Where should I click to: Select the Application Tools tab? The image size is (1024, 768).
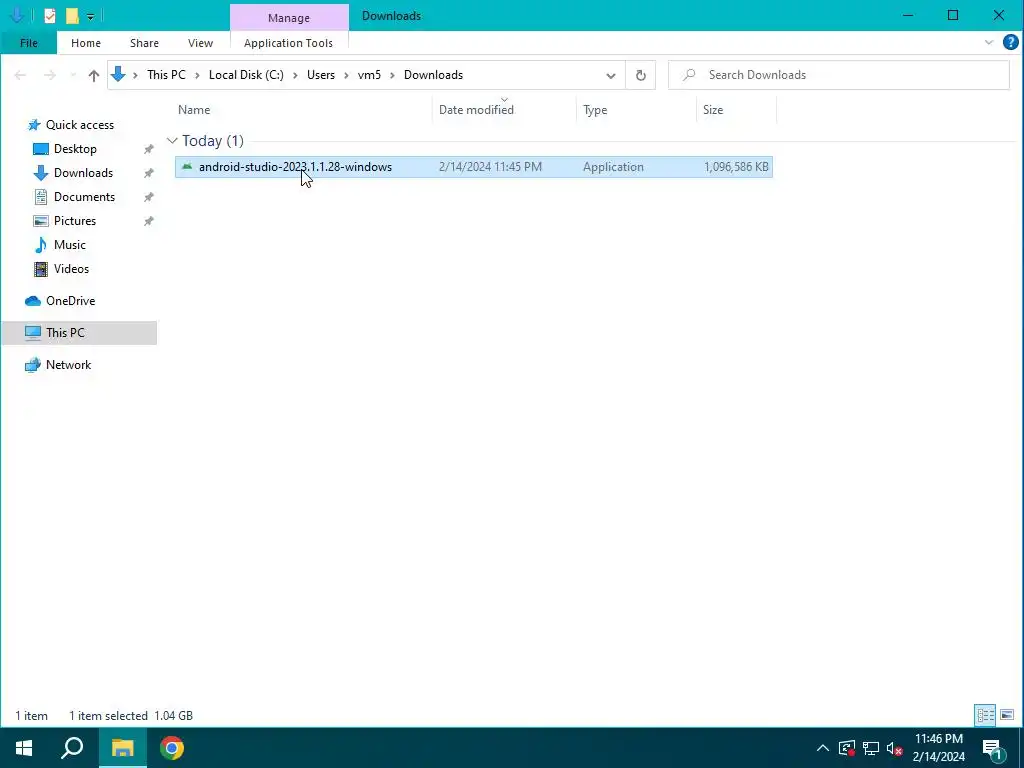tap(288, 43)
